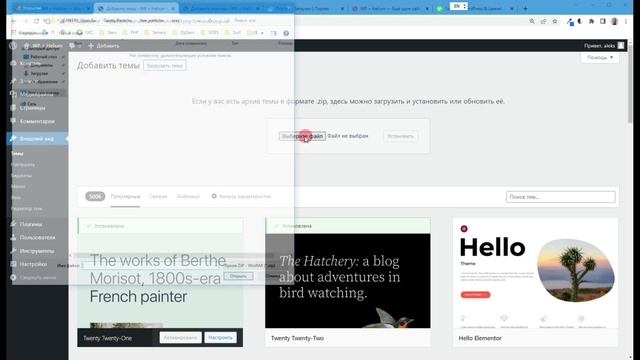
Task: Open Внешний вид in the sidebar
Action: [x=38, y=139]
